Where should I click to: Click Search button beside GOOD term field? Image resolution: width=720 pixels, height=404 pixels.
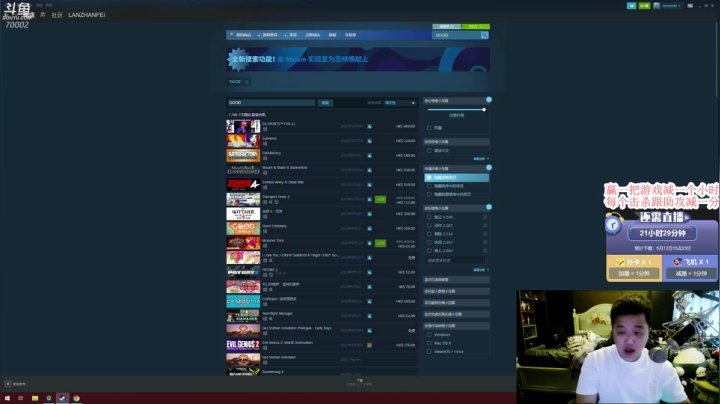(326, 103)
